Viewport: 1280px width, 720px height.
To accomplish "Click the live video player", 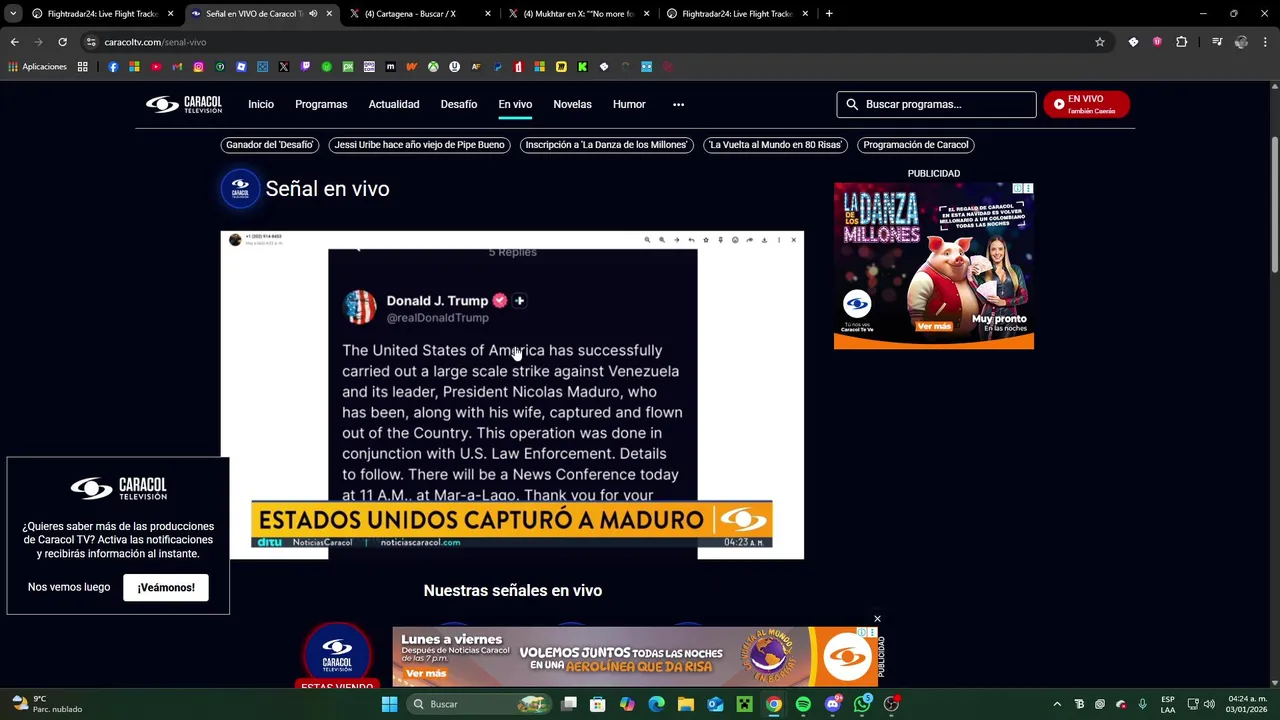I will pos(512,395).
